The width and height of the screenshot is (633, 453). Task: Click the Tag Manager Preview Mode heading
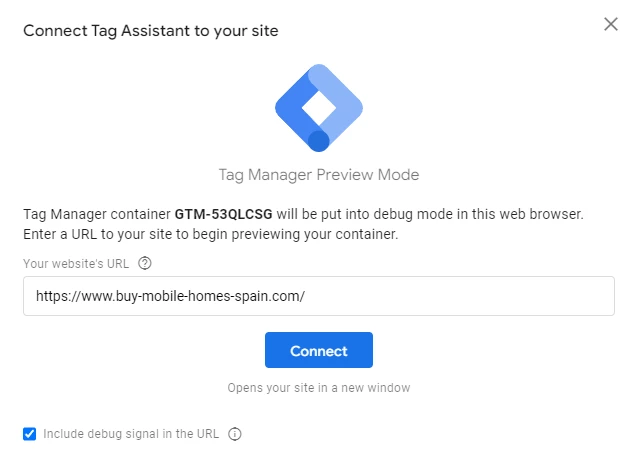(318, 175)
